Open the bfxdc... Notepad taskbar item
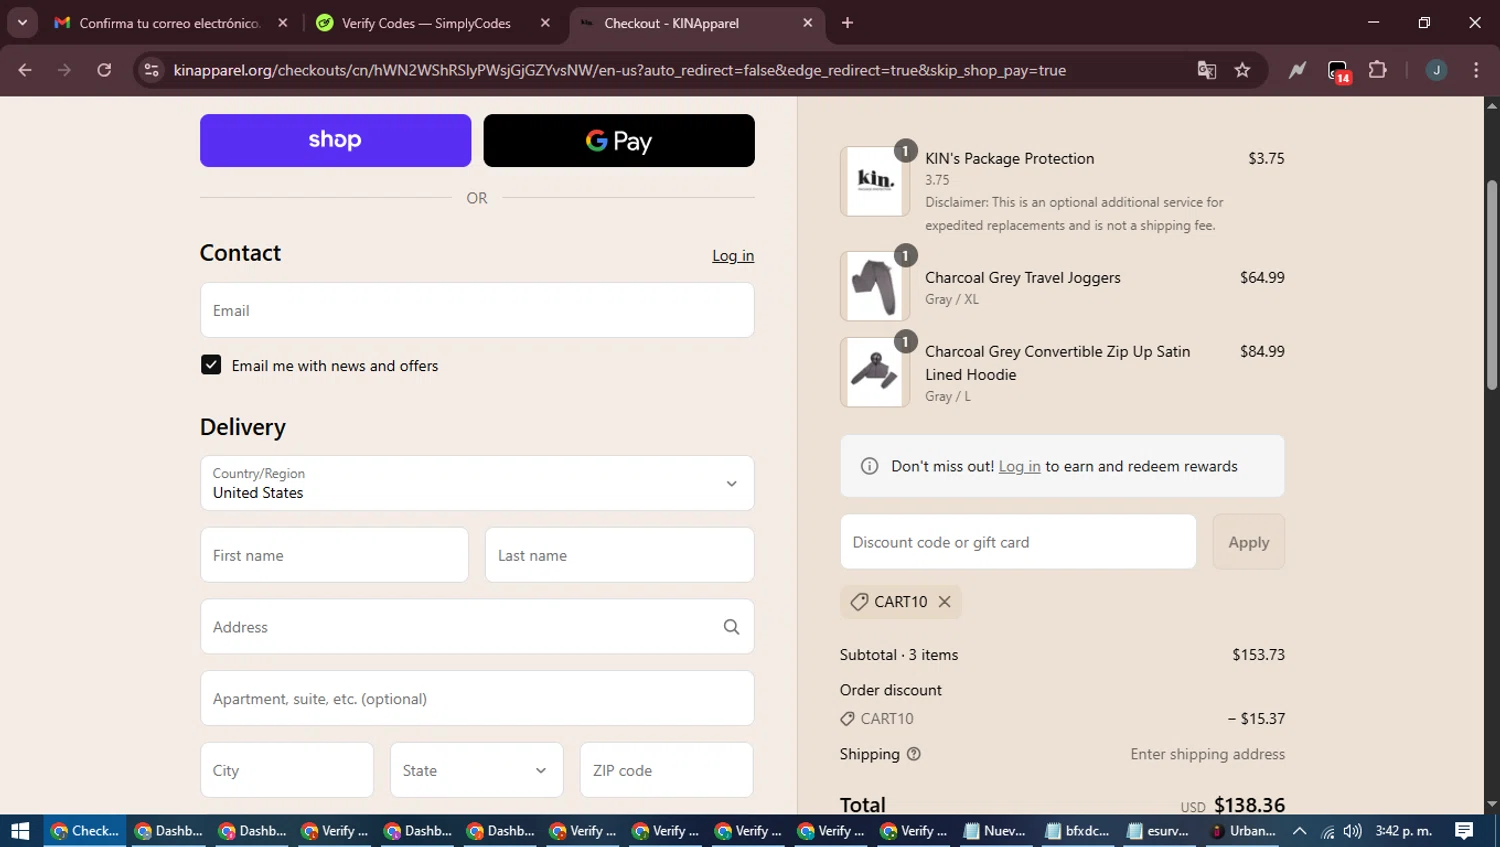1500x847 pixels. [x=1077, y=831]
